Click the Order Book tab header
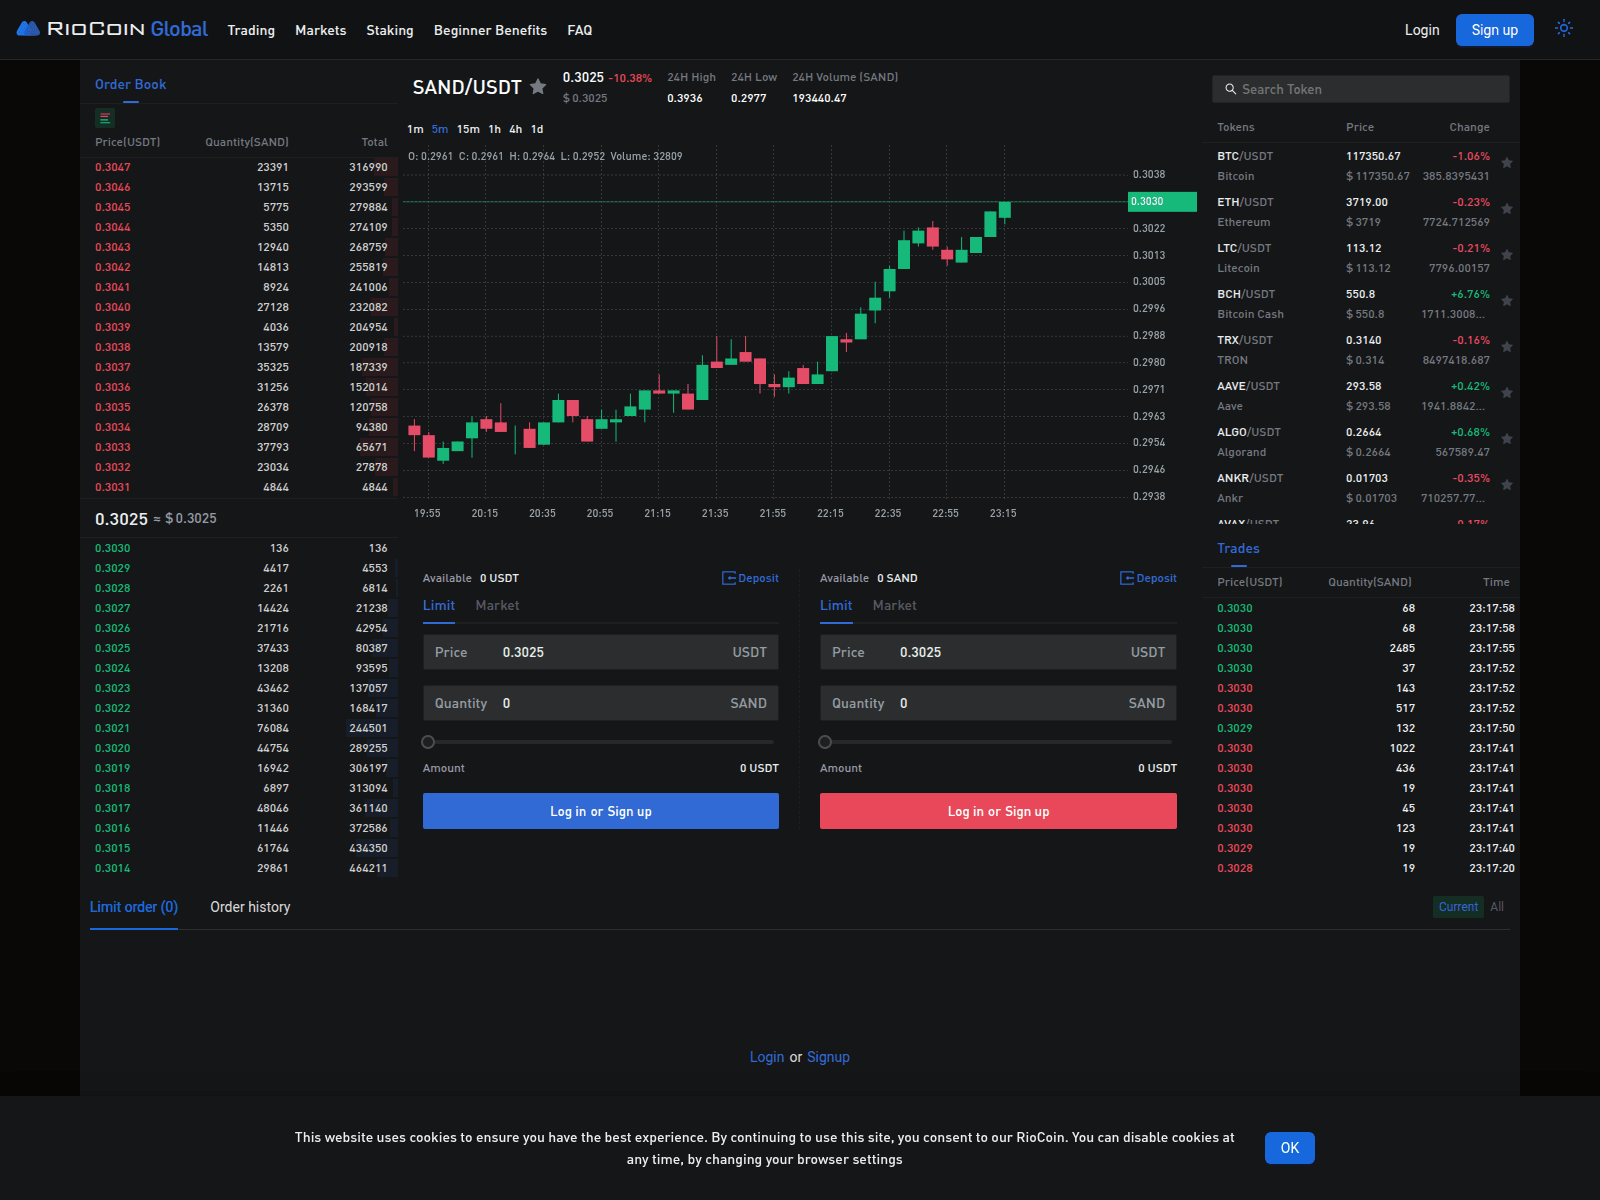The height and width of the screenshot is (1200, 1600). click(130, 84)
